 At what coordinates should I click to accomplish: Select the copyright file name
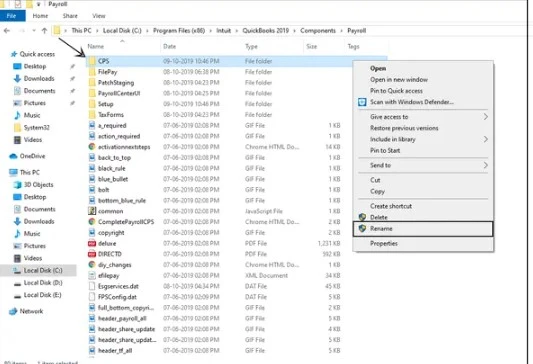pos(111,233)
